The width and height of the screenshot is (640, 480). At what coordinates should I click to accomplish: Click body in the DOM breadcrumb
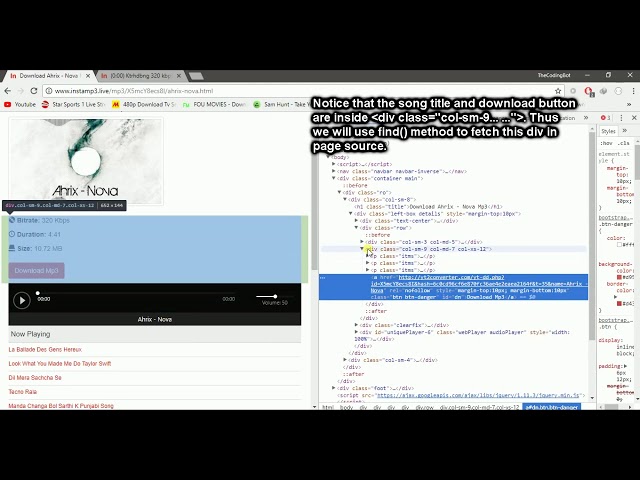(346, 407)
